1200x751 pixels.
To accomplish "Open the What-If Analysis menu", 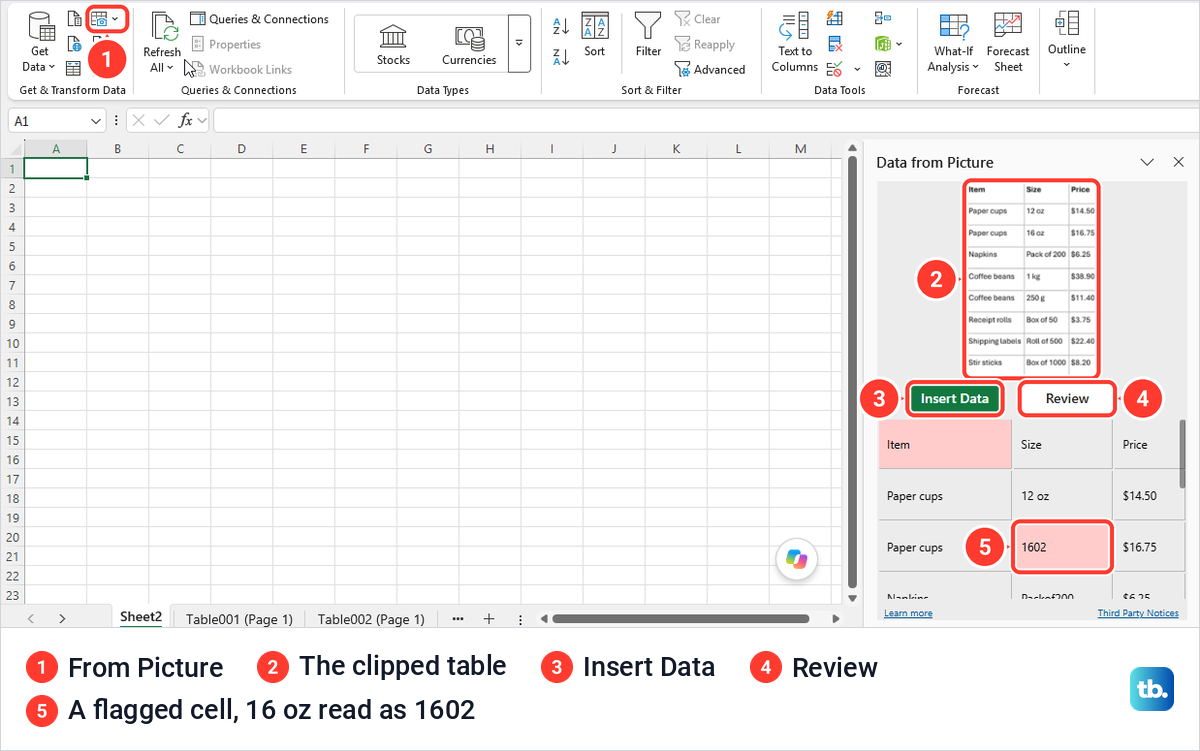I will coord(953,42).
